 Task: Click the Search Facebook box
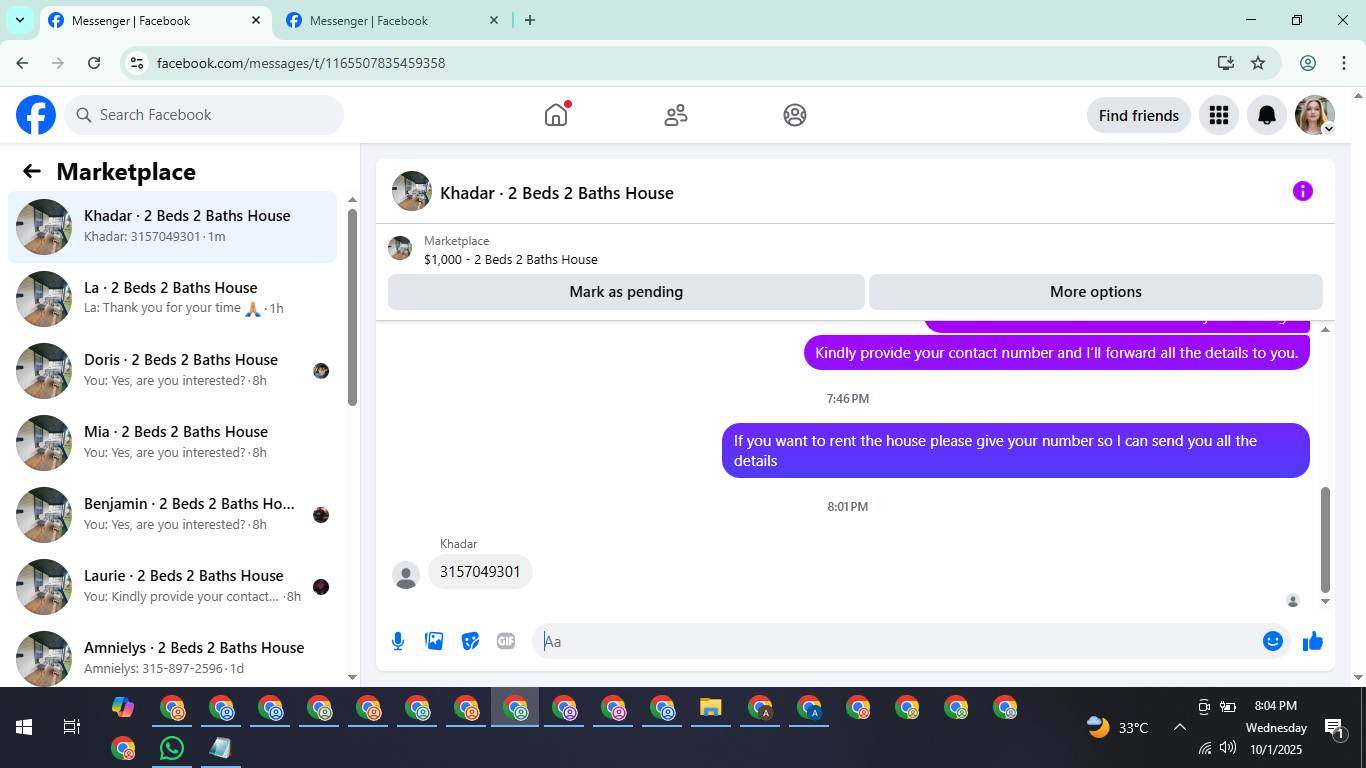tap(204, 115)
